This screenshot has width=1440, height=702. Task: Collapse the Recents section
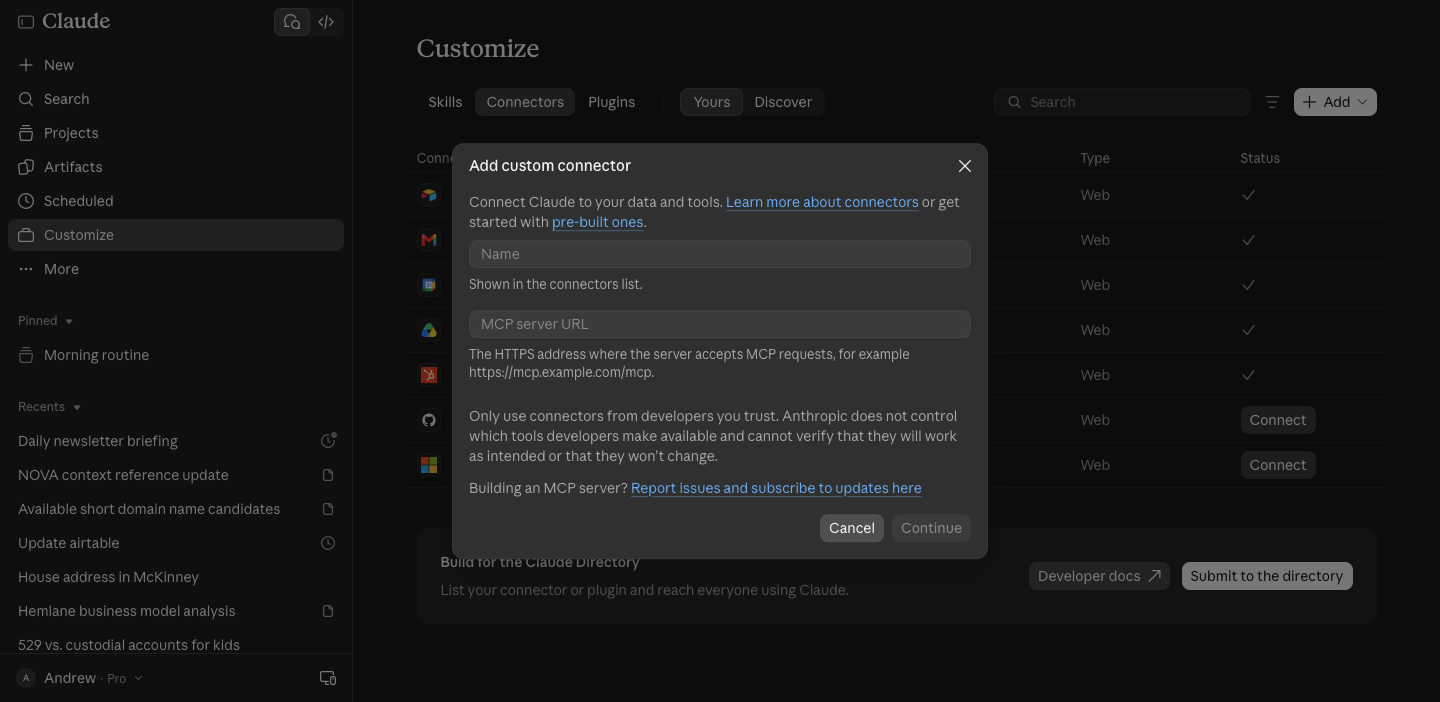click(x=50, y=407)
